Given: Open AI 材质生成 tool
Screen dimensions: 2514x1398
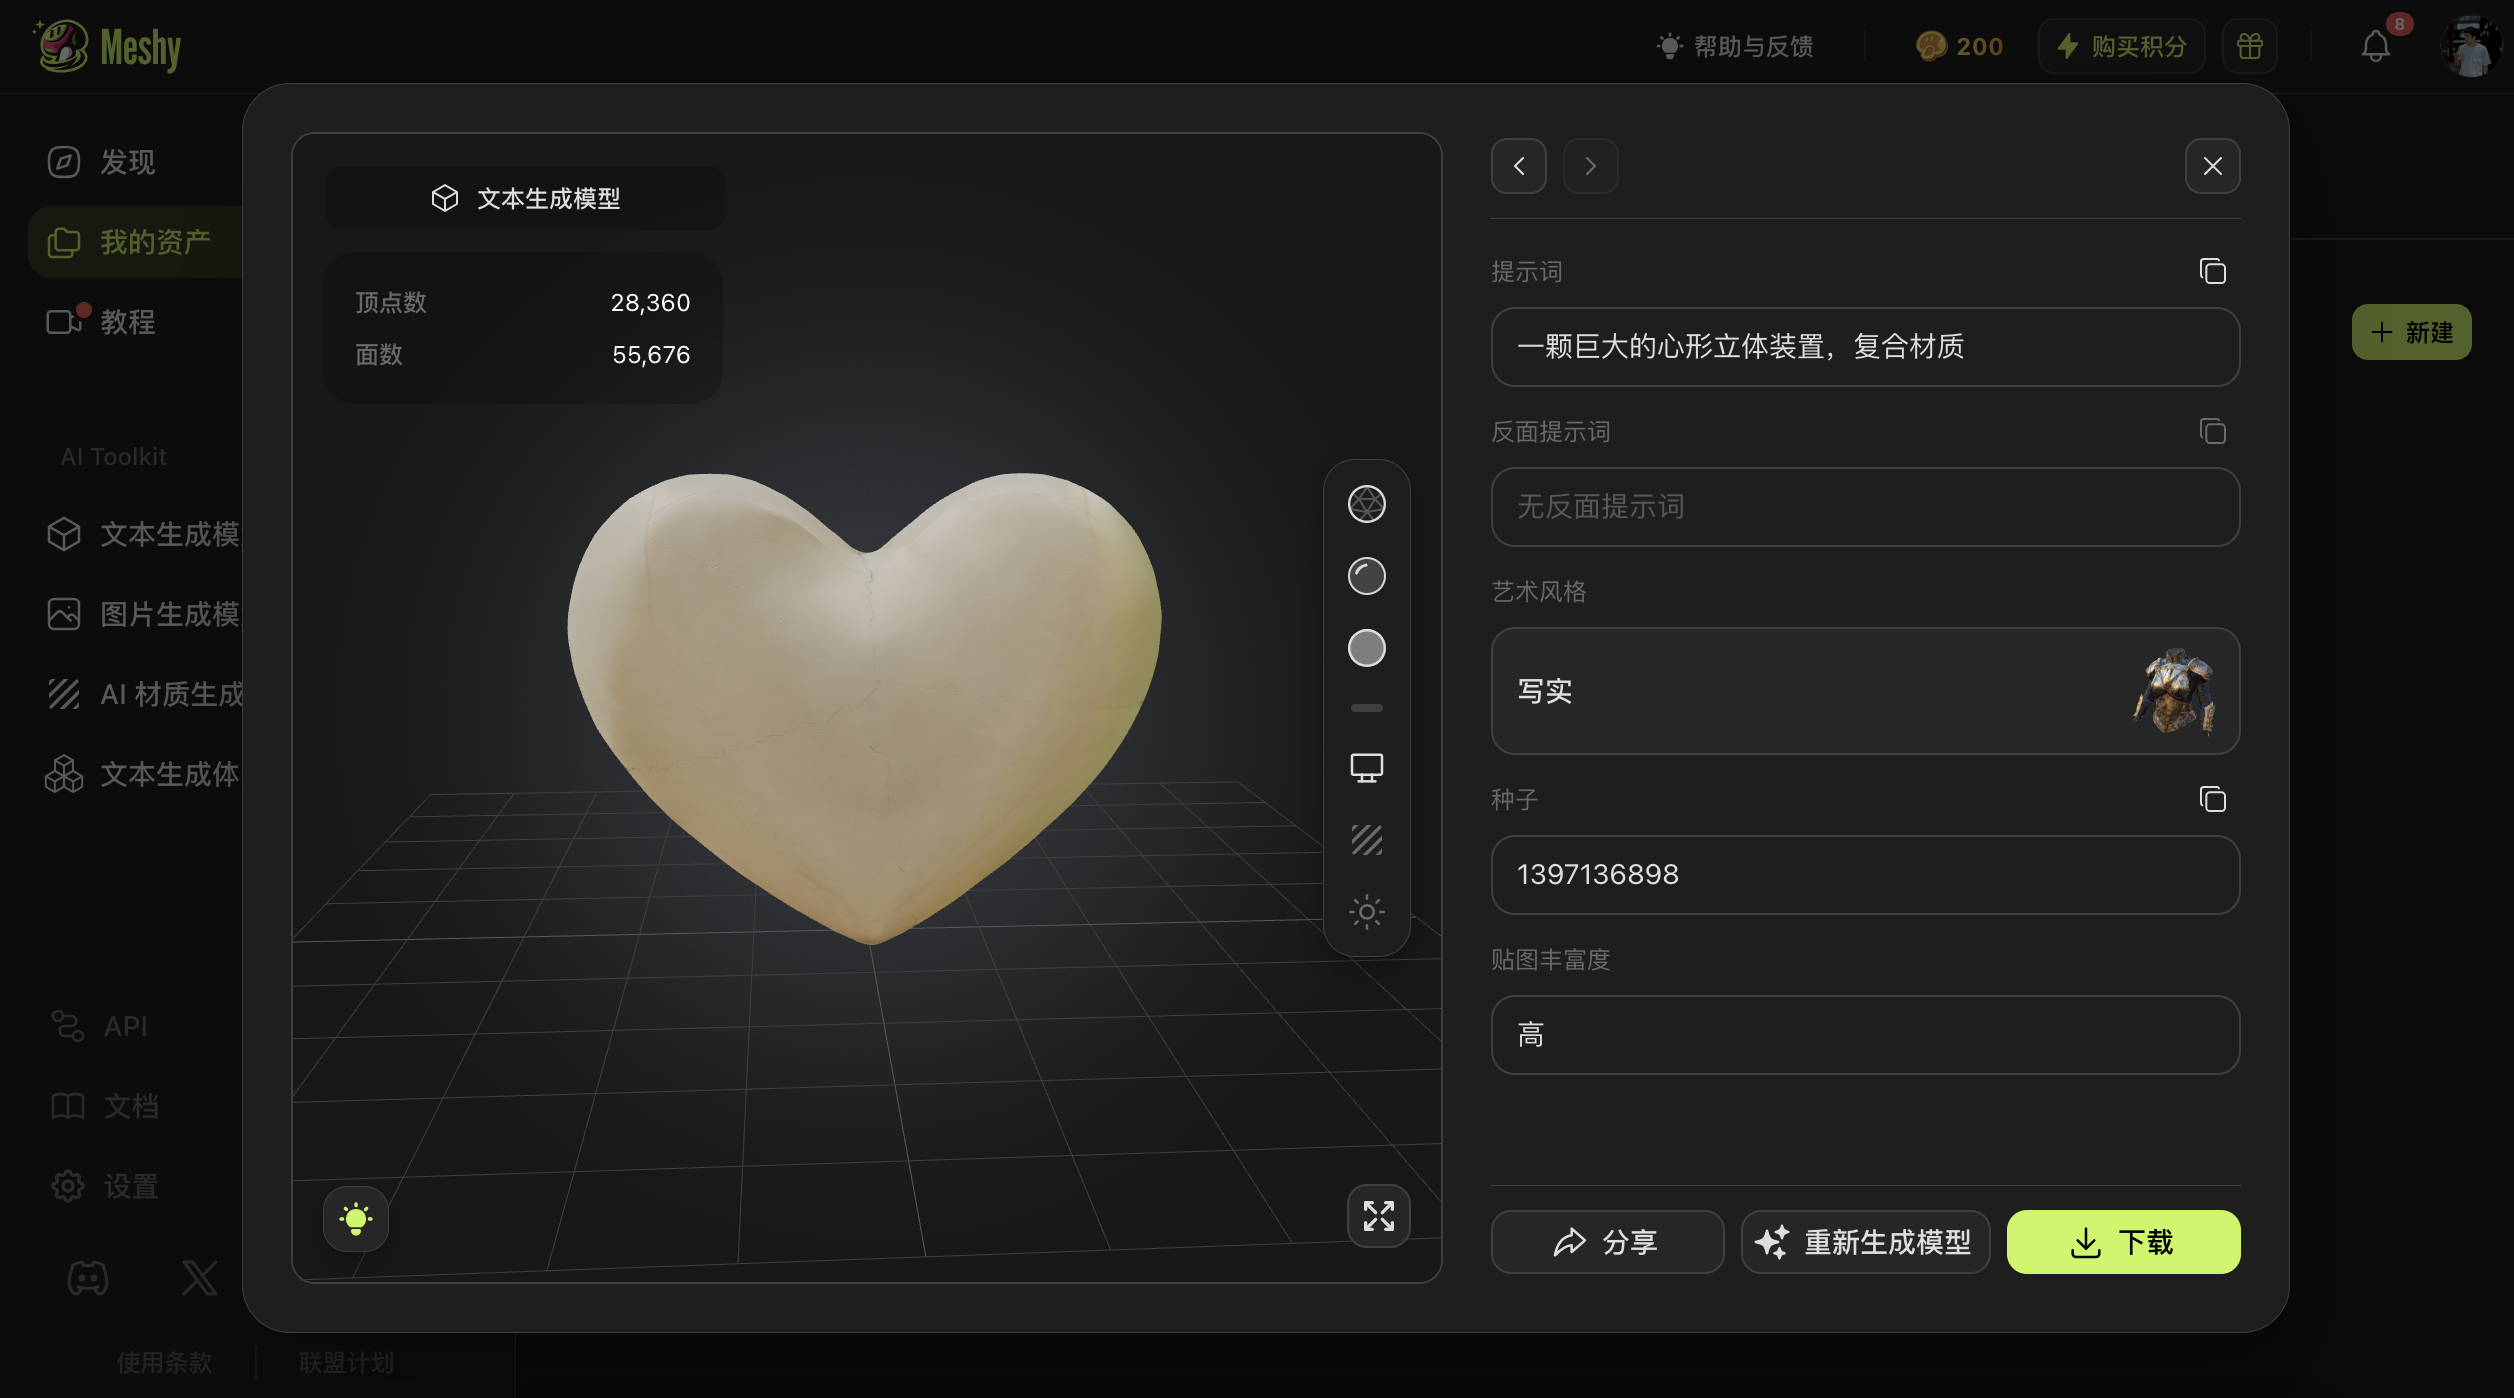Looking at the screenshot, I should (x=143, y=694).
